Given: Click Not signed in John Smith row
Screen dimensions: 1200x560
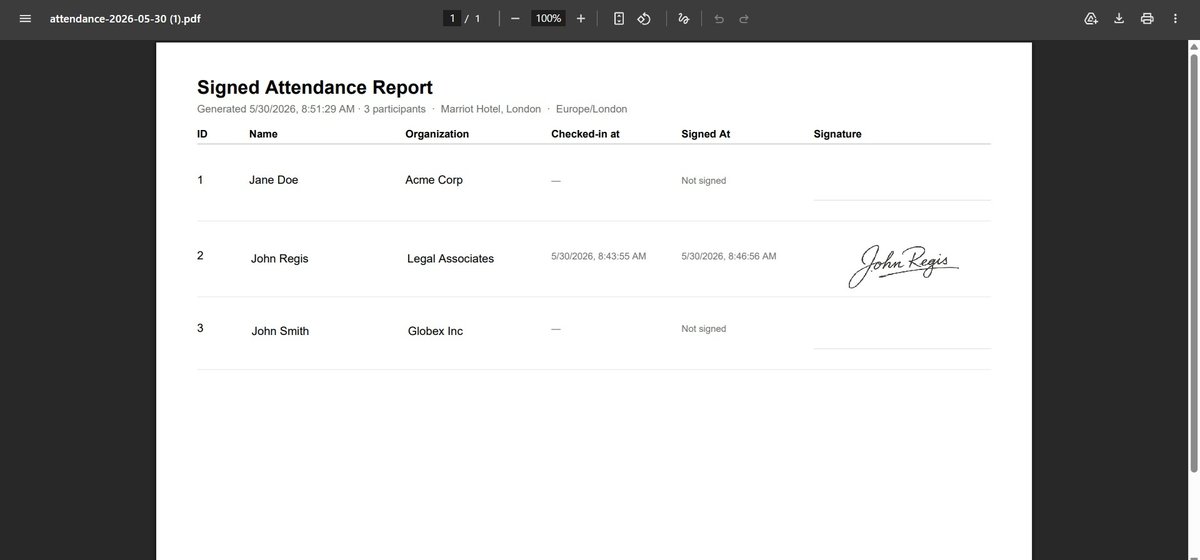Looking at the screenshot, I should pos(704,329).
